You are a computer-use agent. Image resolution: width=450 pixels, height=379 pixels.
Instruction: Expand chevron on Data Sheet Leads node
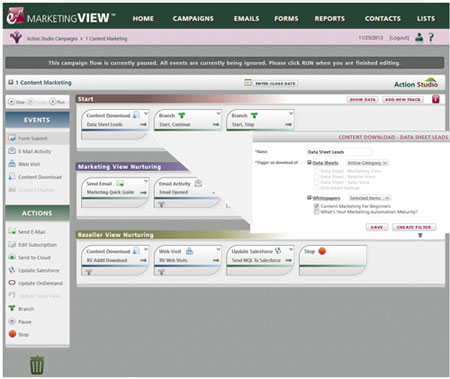146,114
